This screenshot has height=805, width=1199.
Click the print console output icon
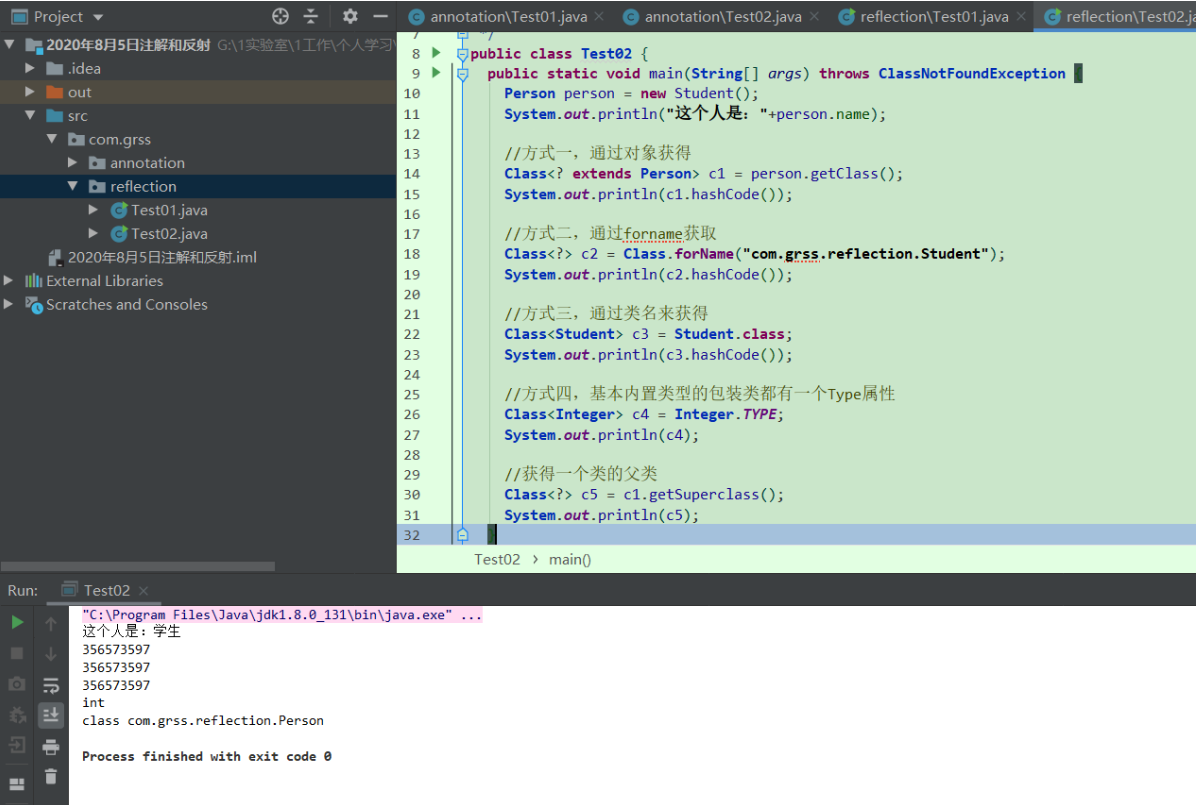(50, 746)
